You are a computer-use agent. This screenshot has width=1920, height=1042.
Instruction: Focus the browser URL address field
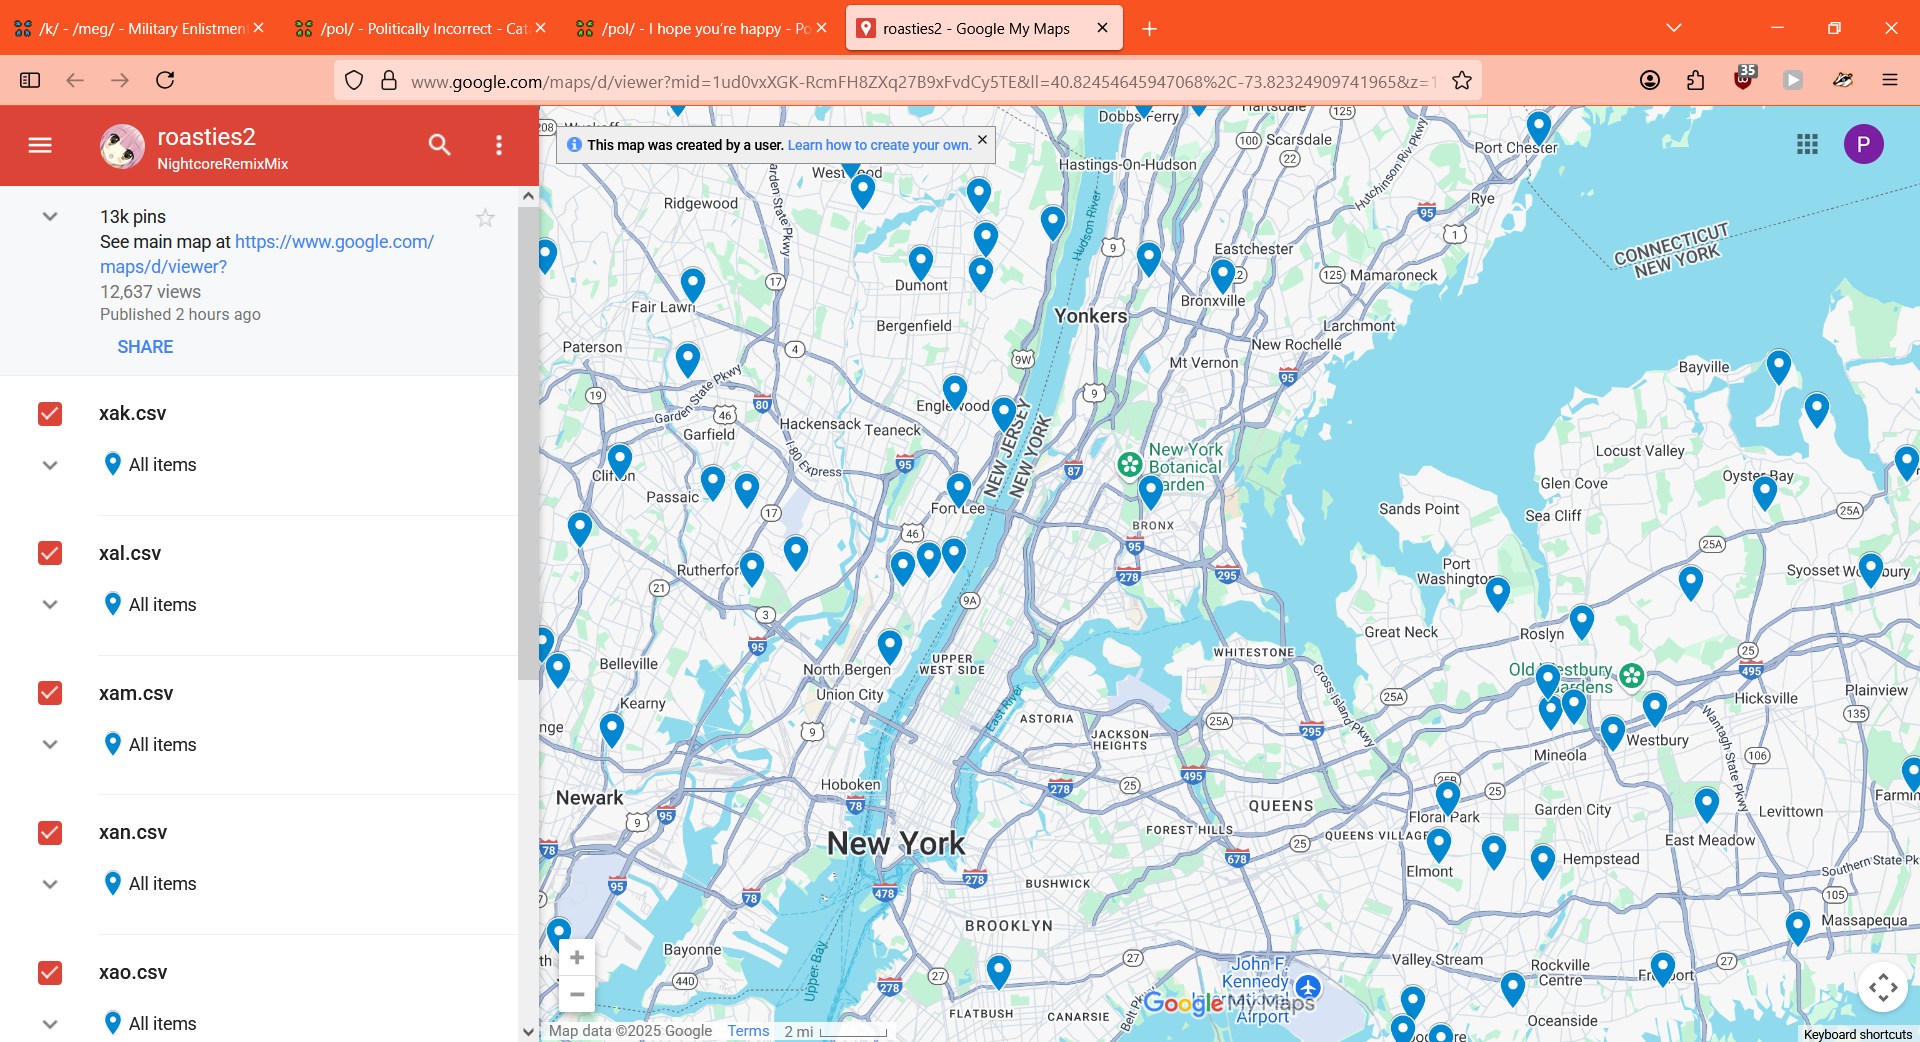(x=922, y=81)
